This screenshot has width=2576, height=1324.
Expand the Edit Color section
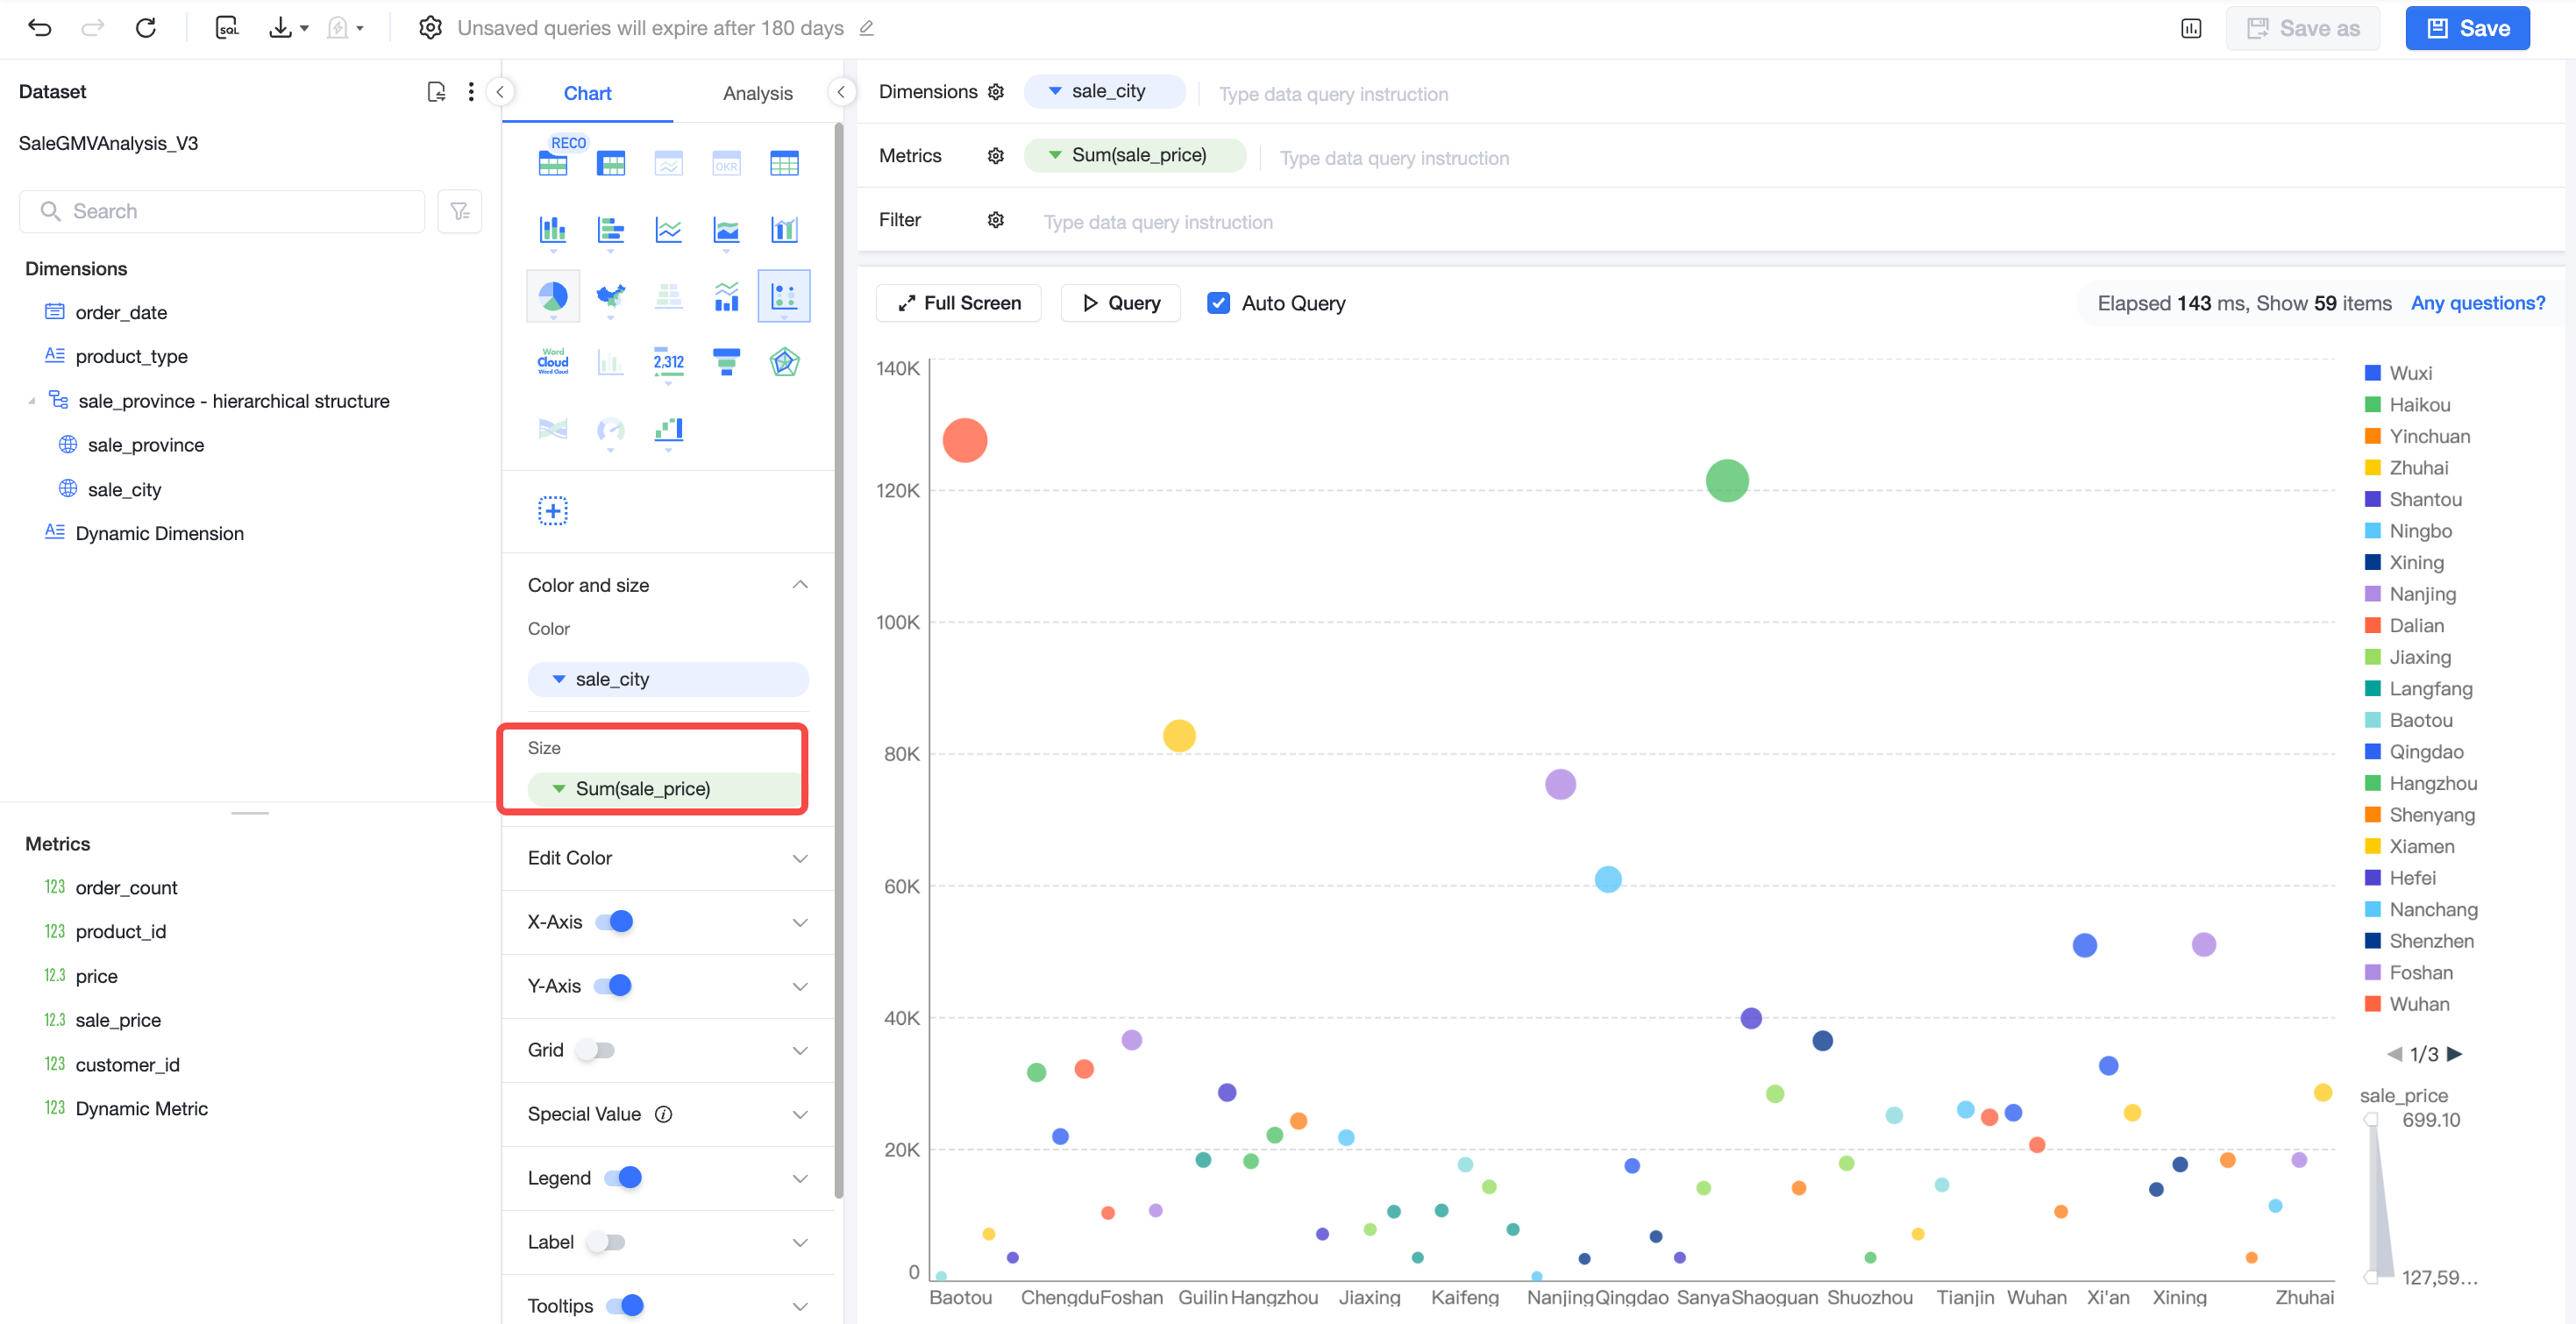tap(668, 858)
